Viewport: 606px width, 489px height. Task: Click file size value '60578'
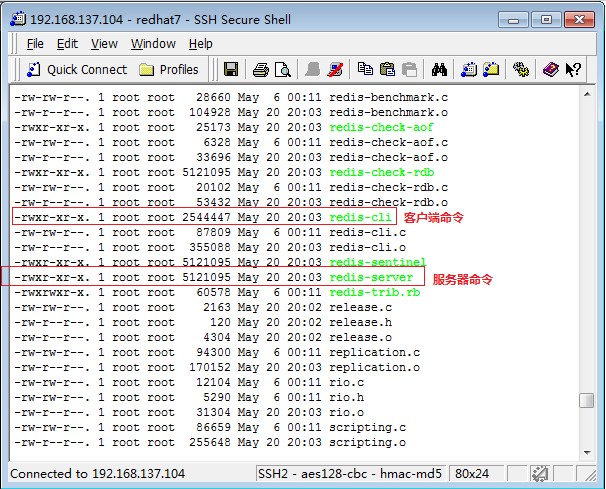[213, 292]
